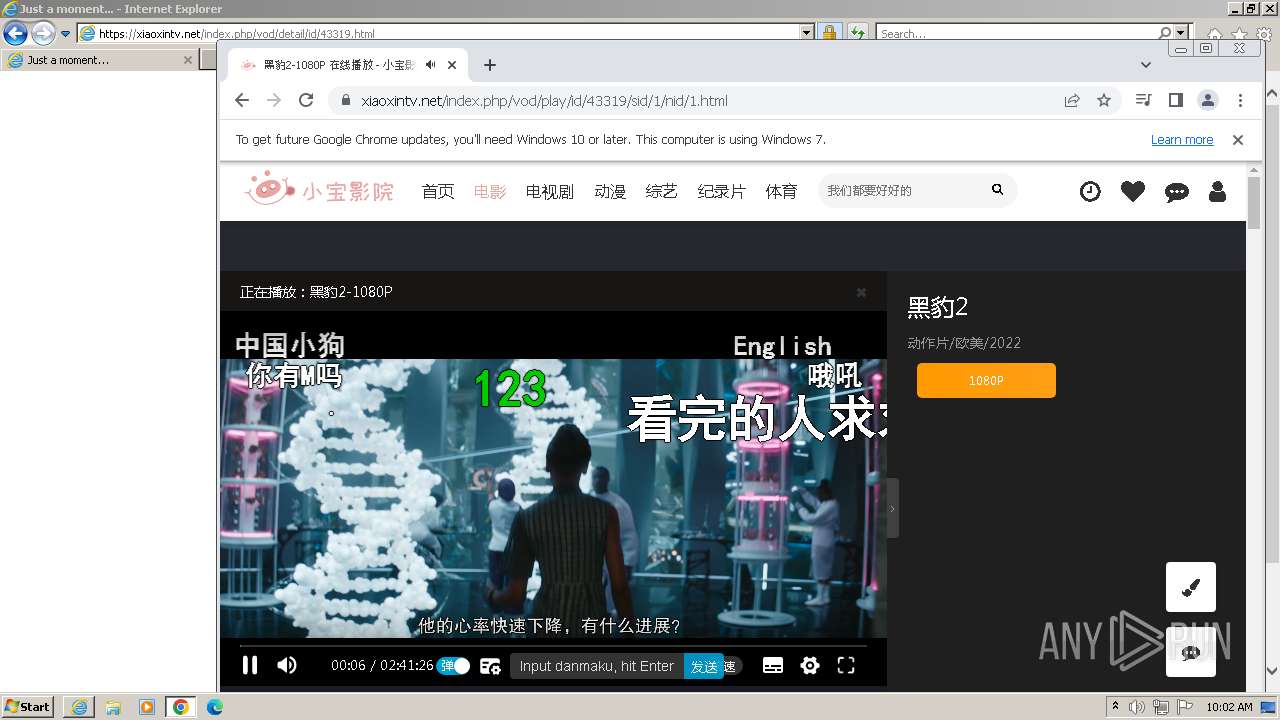Viewport: 1280px width, 720px height.
Task: Mute tab audio speaker icon
Action: pos(430,65)
